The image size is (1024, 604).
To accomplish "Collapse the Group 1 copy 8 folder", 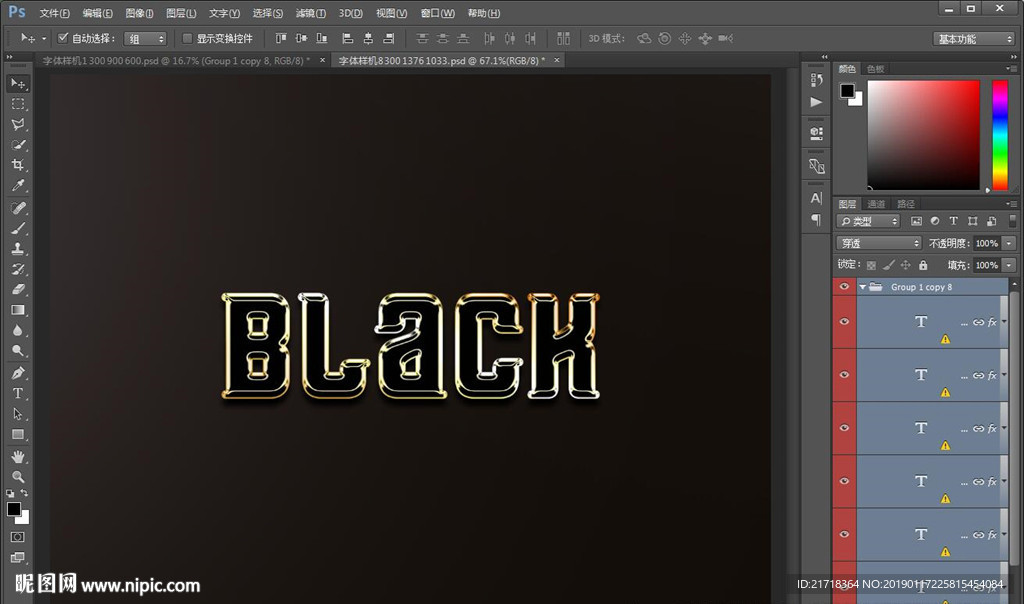I will pyautogui.click(x=862, y=287).
